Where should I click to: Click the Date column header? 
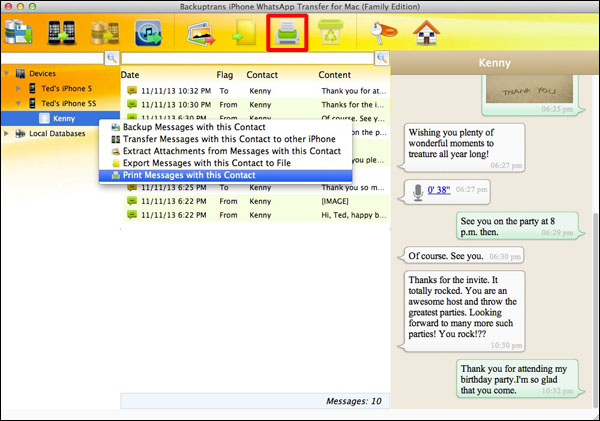[x=130, y=75]
